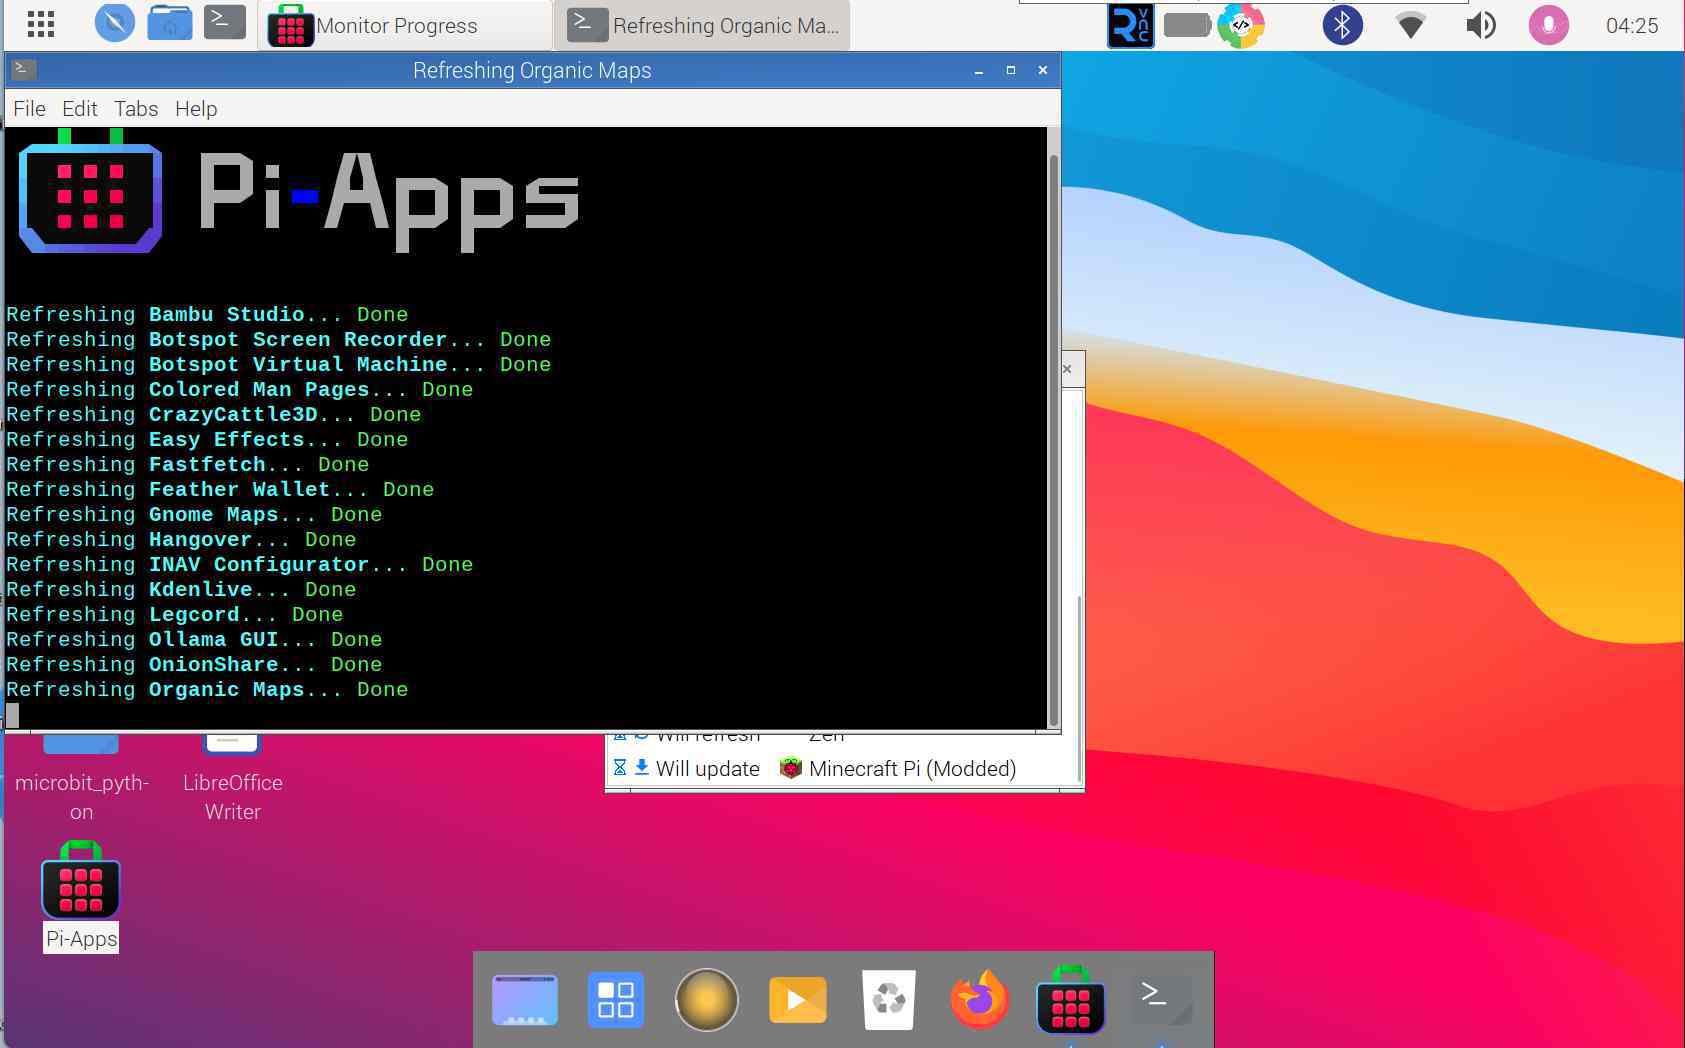
Task: Open the Bluetooth menu
Action: [1342, 25]
